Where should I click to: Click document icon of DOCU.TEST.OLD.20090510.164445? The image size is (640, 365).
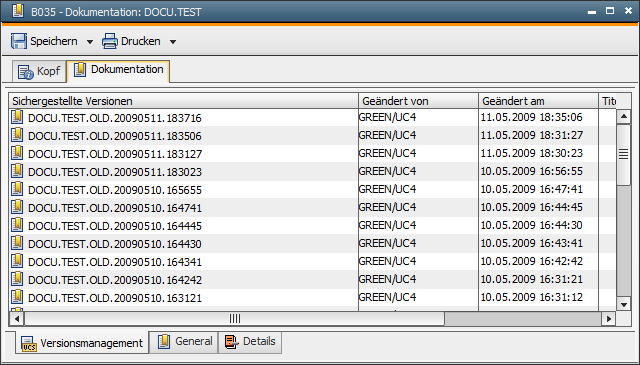click(x=17, y=225)
